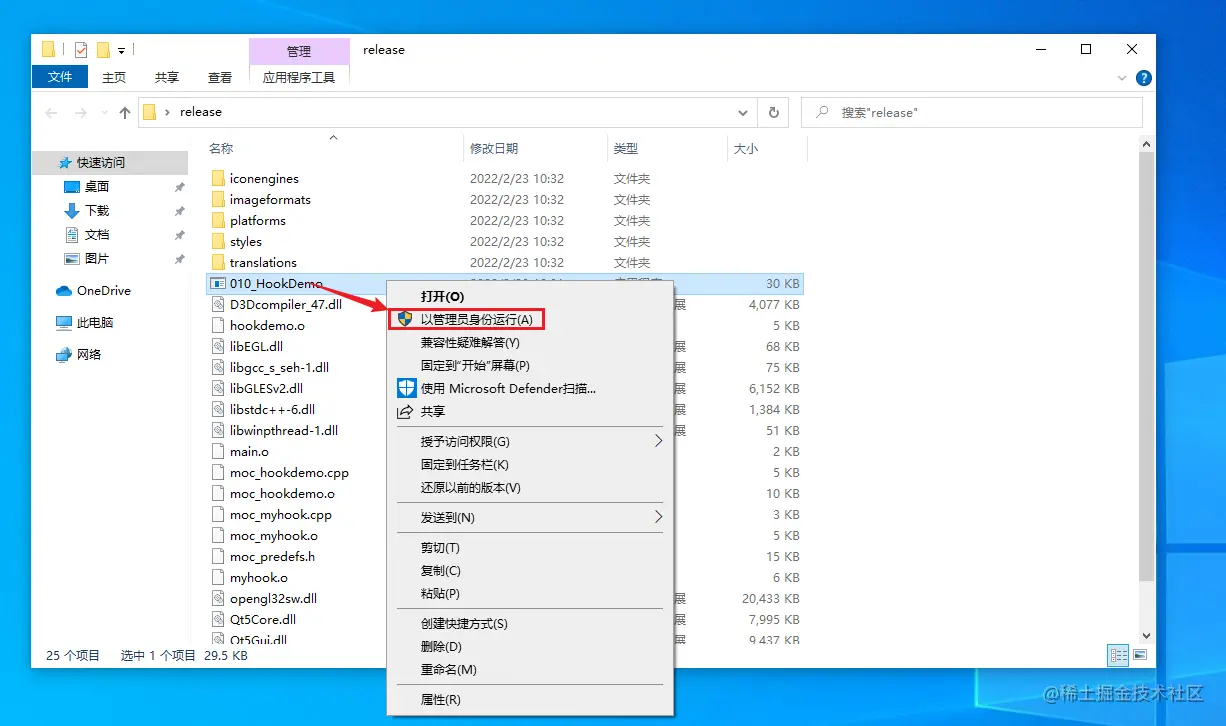Select the 管理 contextual tab header
The height and width of the screenshot is (726, 1226).
pos(299,51)
